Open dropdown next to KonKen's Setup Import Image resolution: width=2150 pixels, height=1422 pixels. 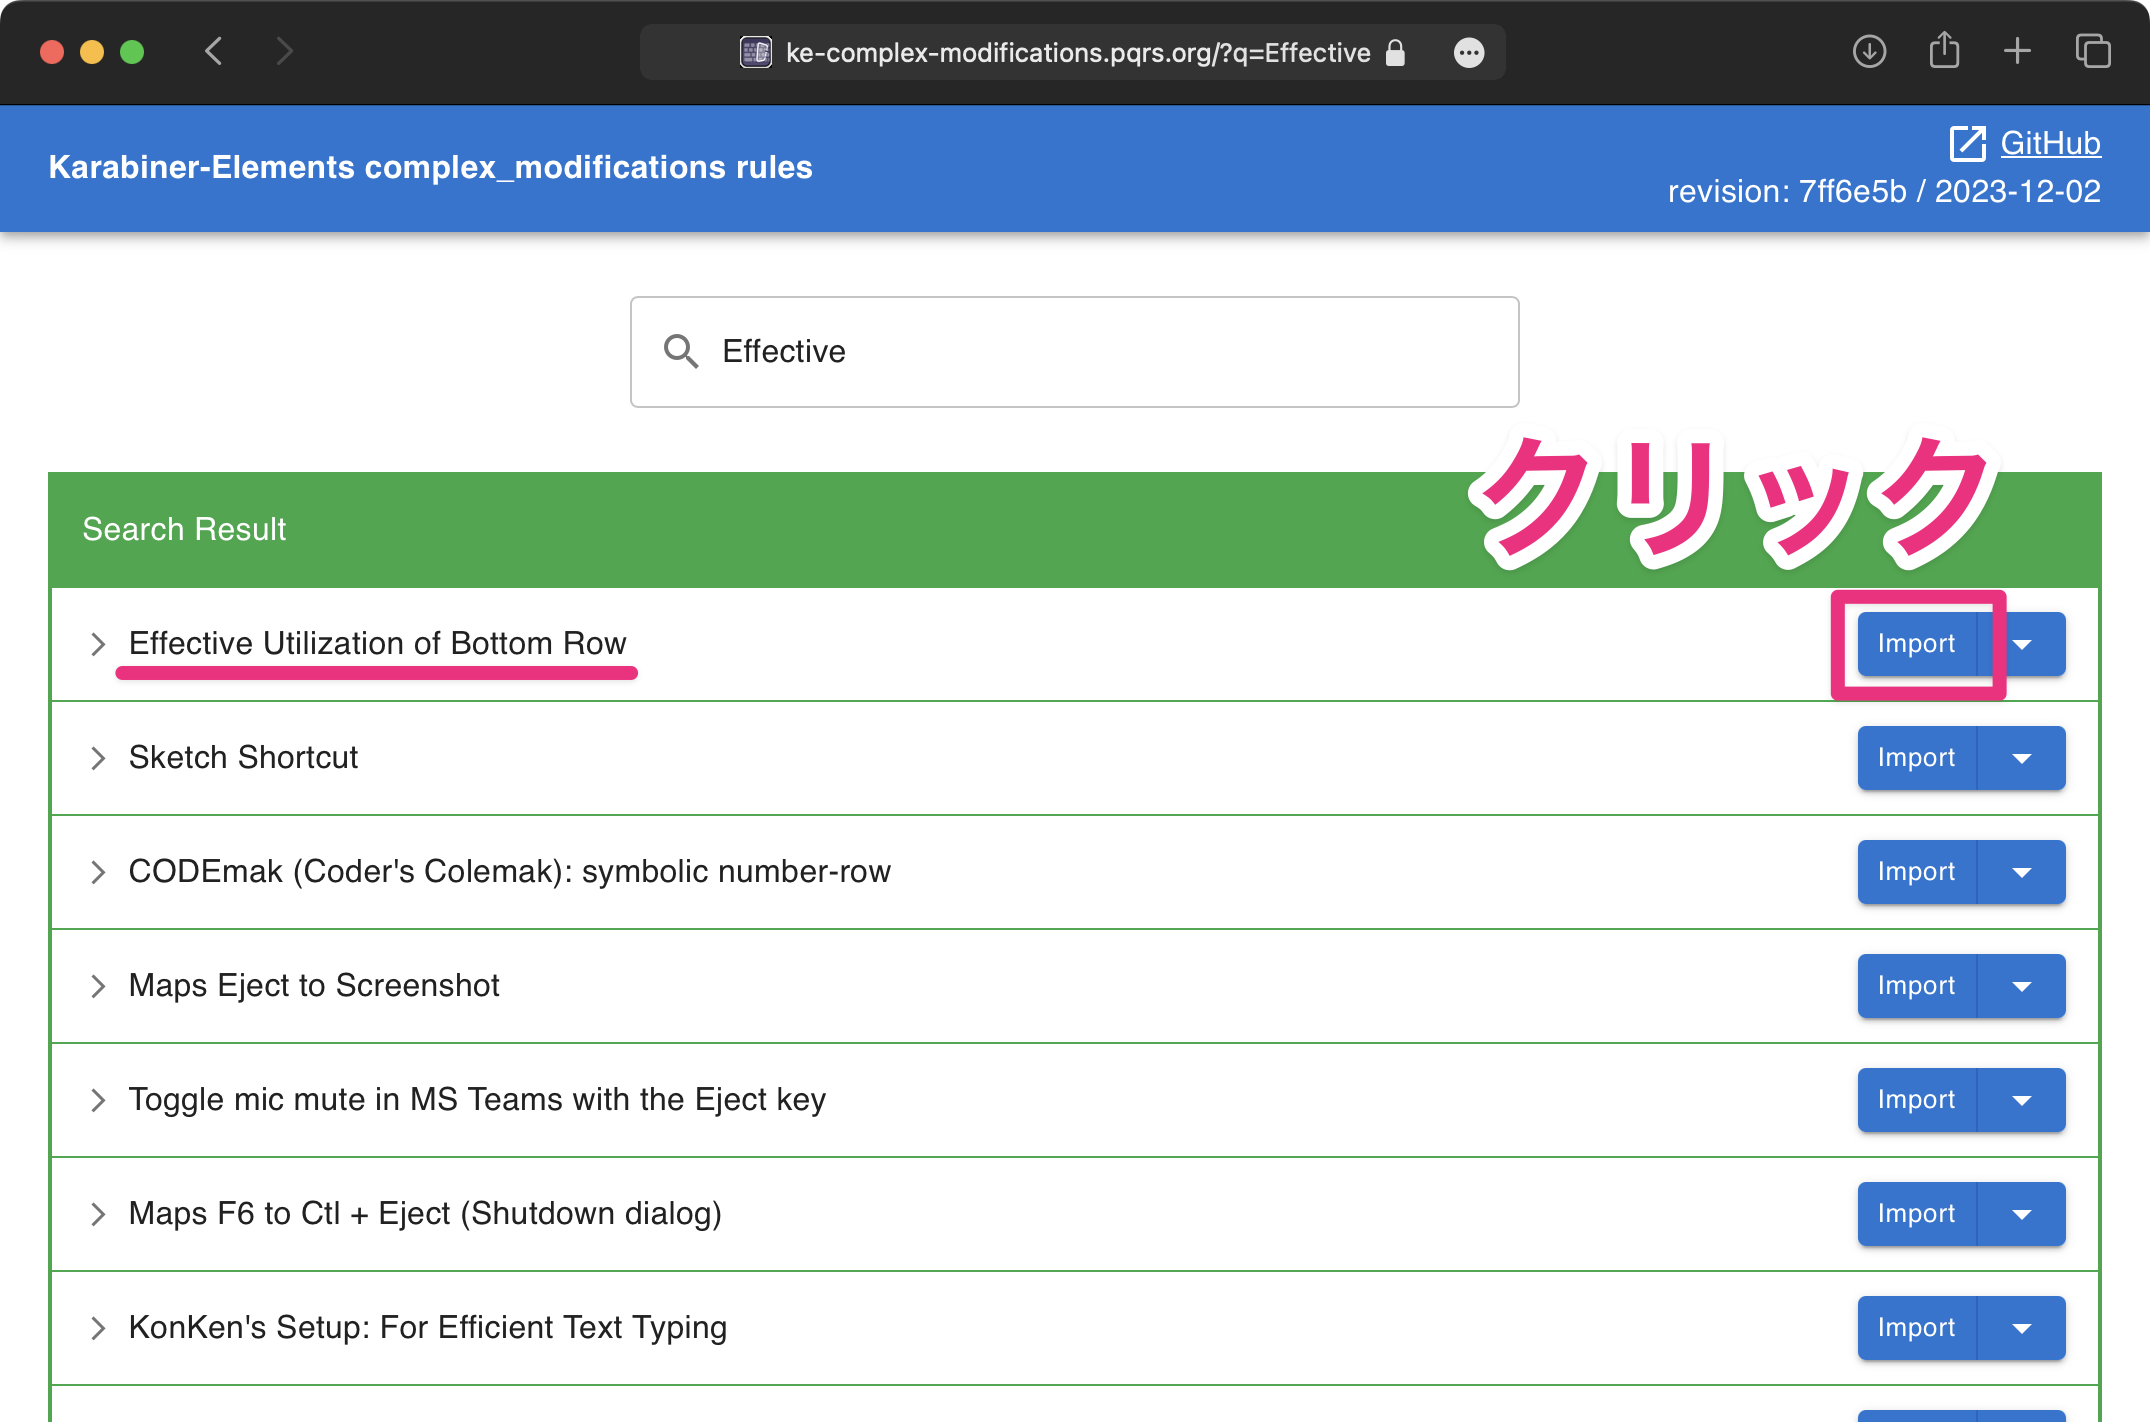(2022, 1328)
